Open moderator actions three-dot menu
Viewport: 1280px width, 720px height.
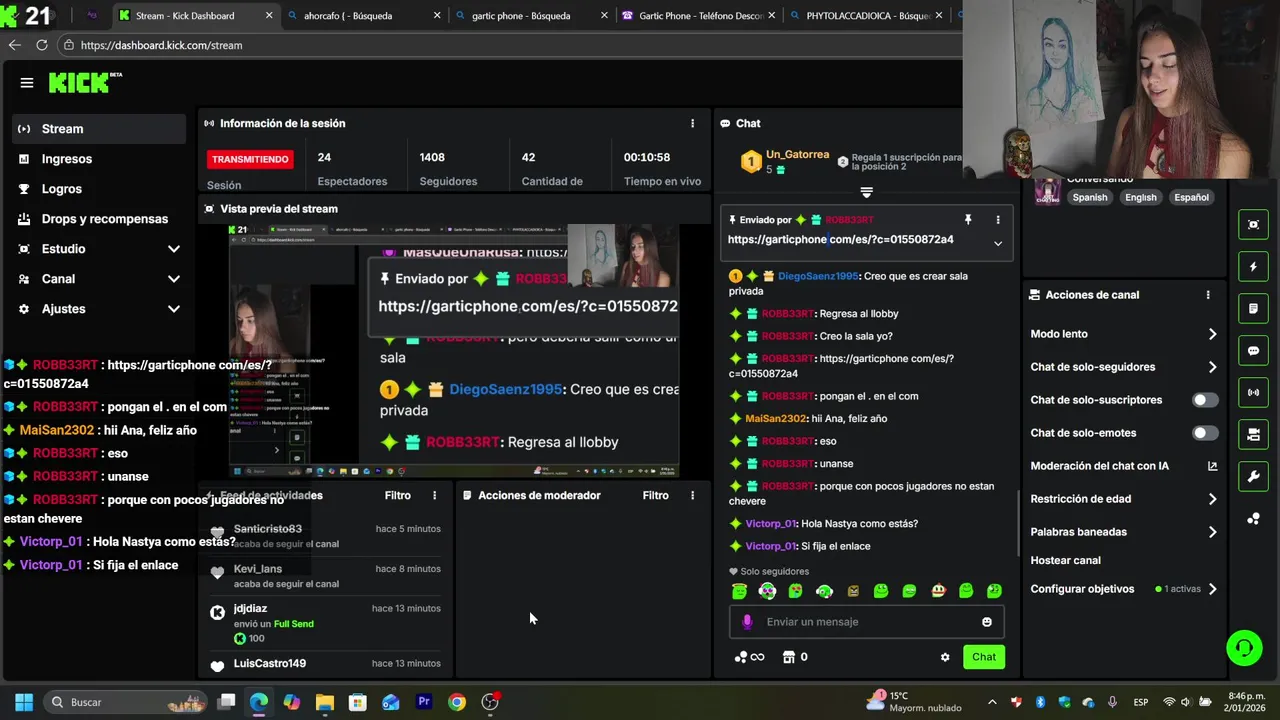[692, 495]
